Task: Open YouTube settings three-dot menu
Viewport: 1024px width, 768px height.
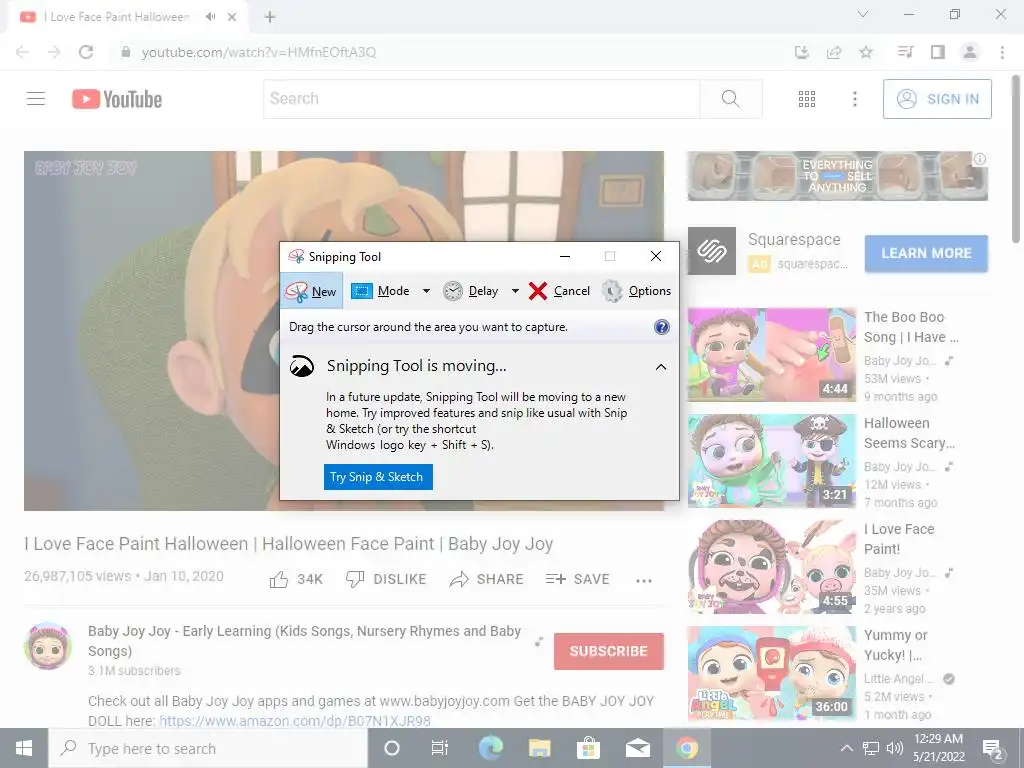Action: (x=855, y=99)
